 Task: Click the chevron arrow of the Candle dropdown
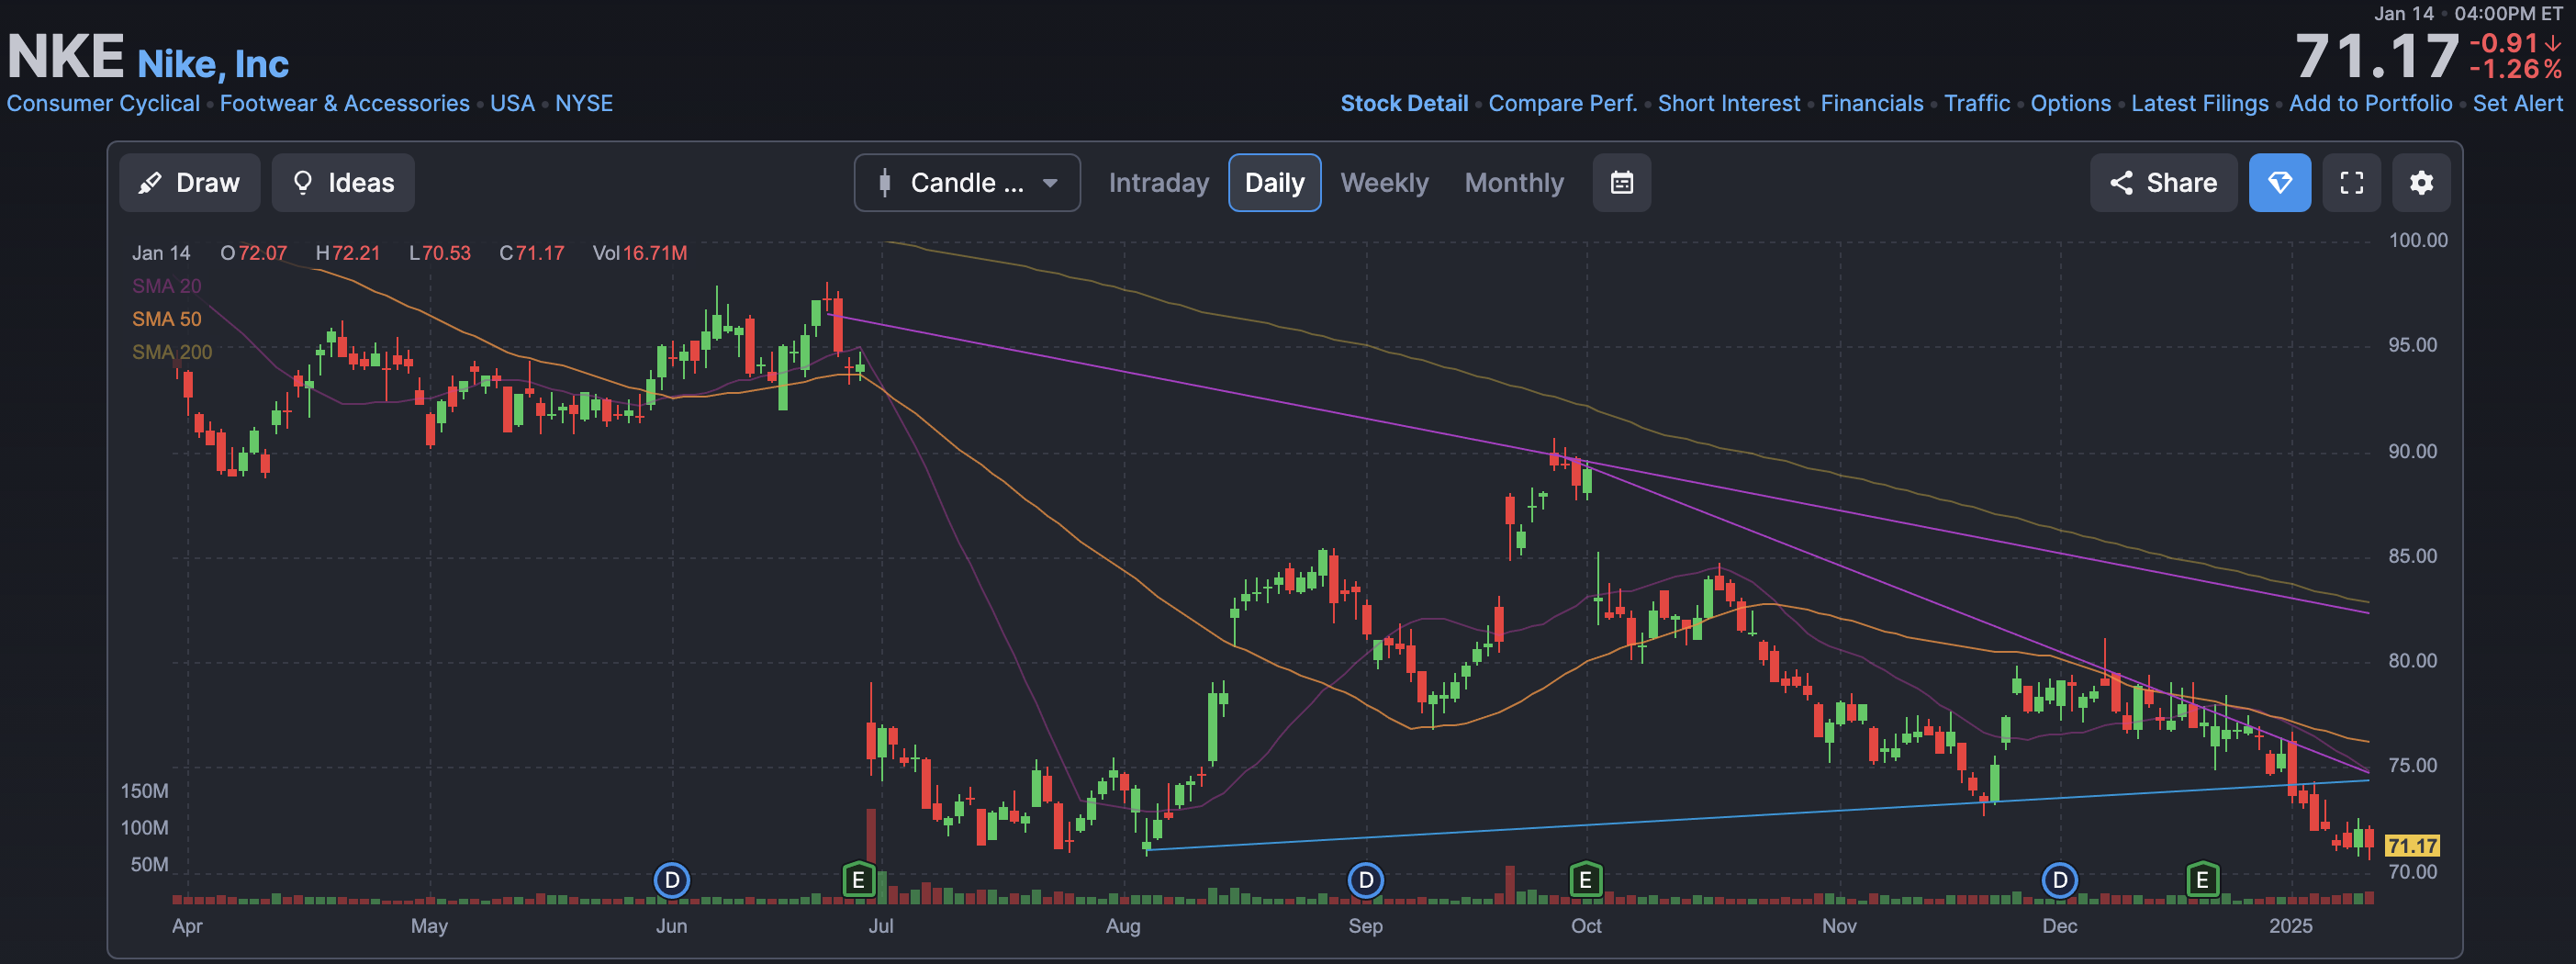click(x=1050, y=184)
